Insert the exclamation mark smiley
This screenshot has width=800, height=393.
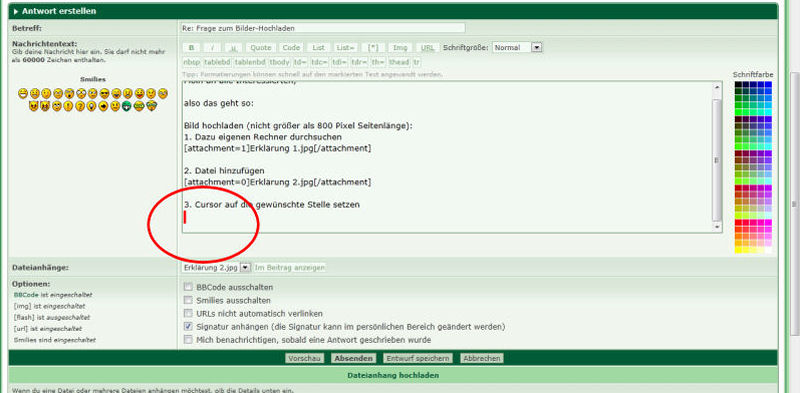pos(68,106)
